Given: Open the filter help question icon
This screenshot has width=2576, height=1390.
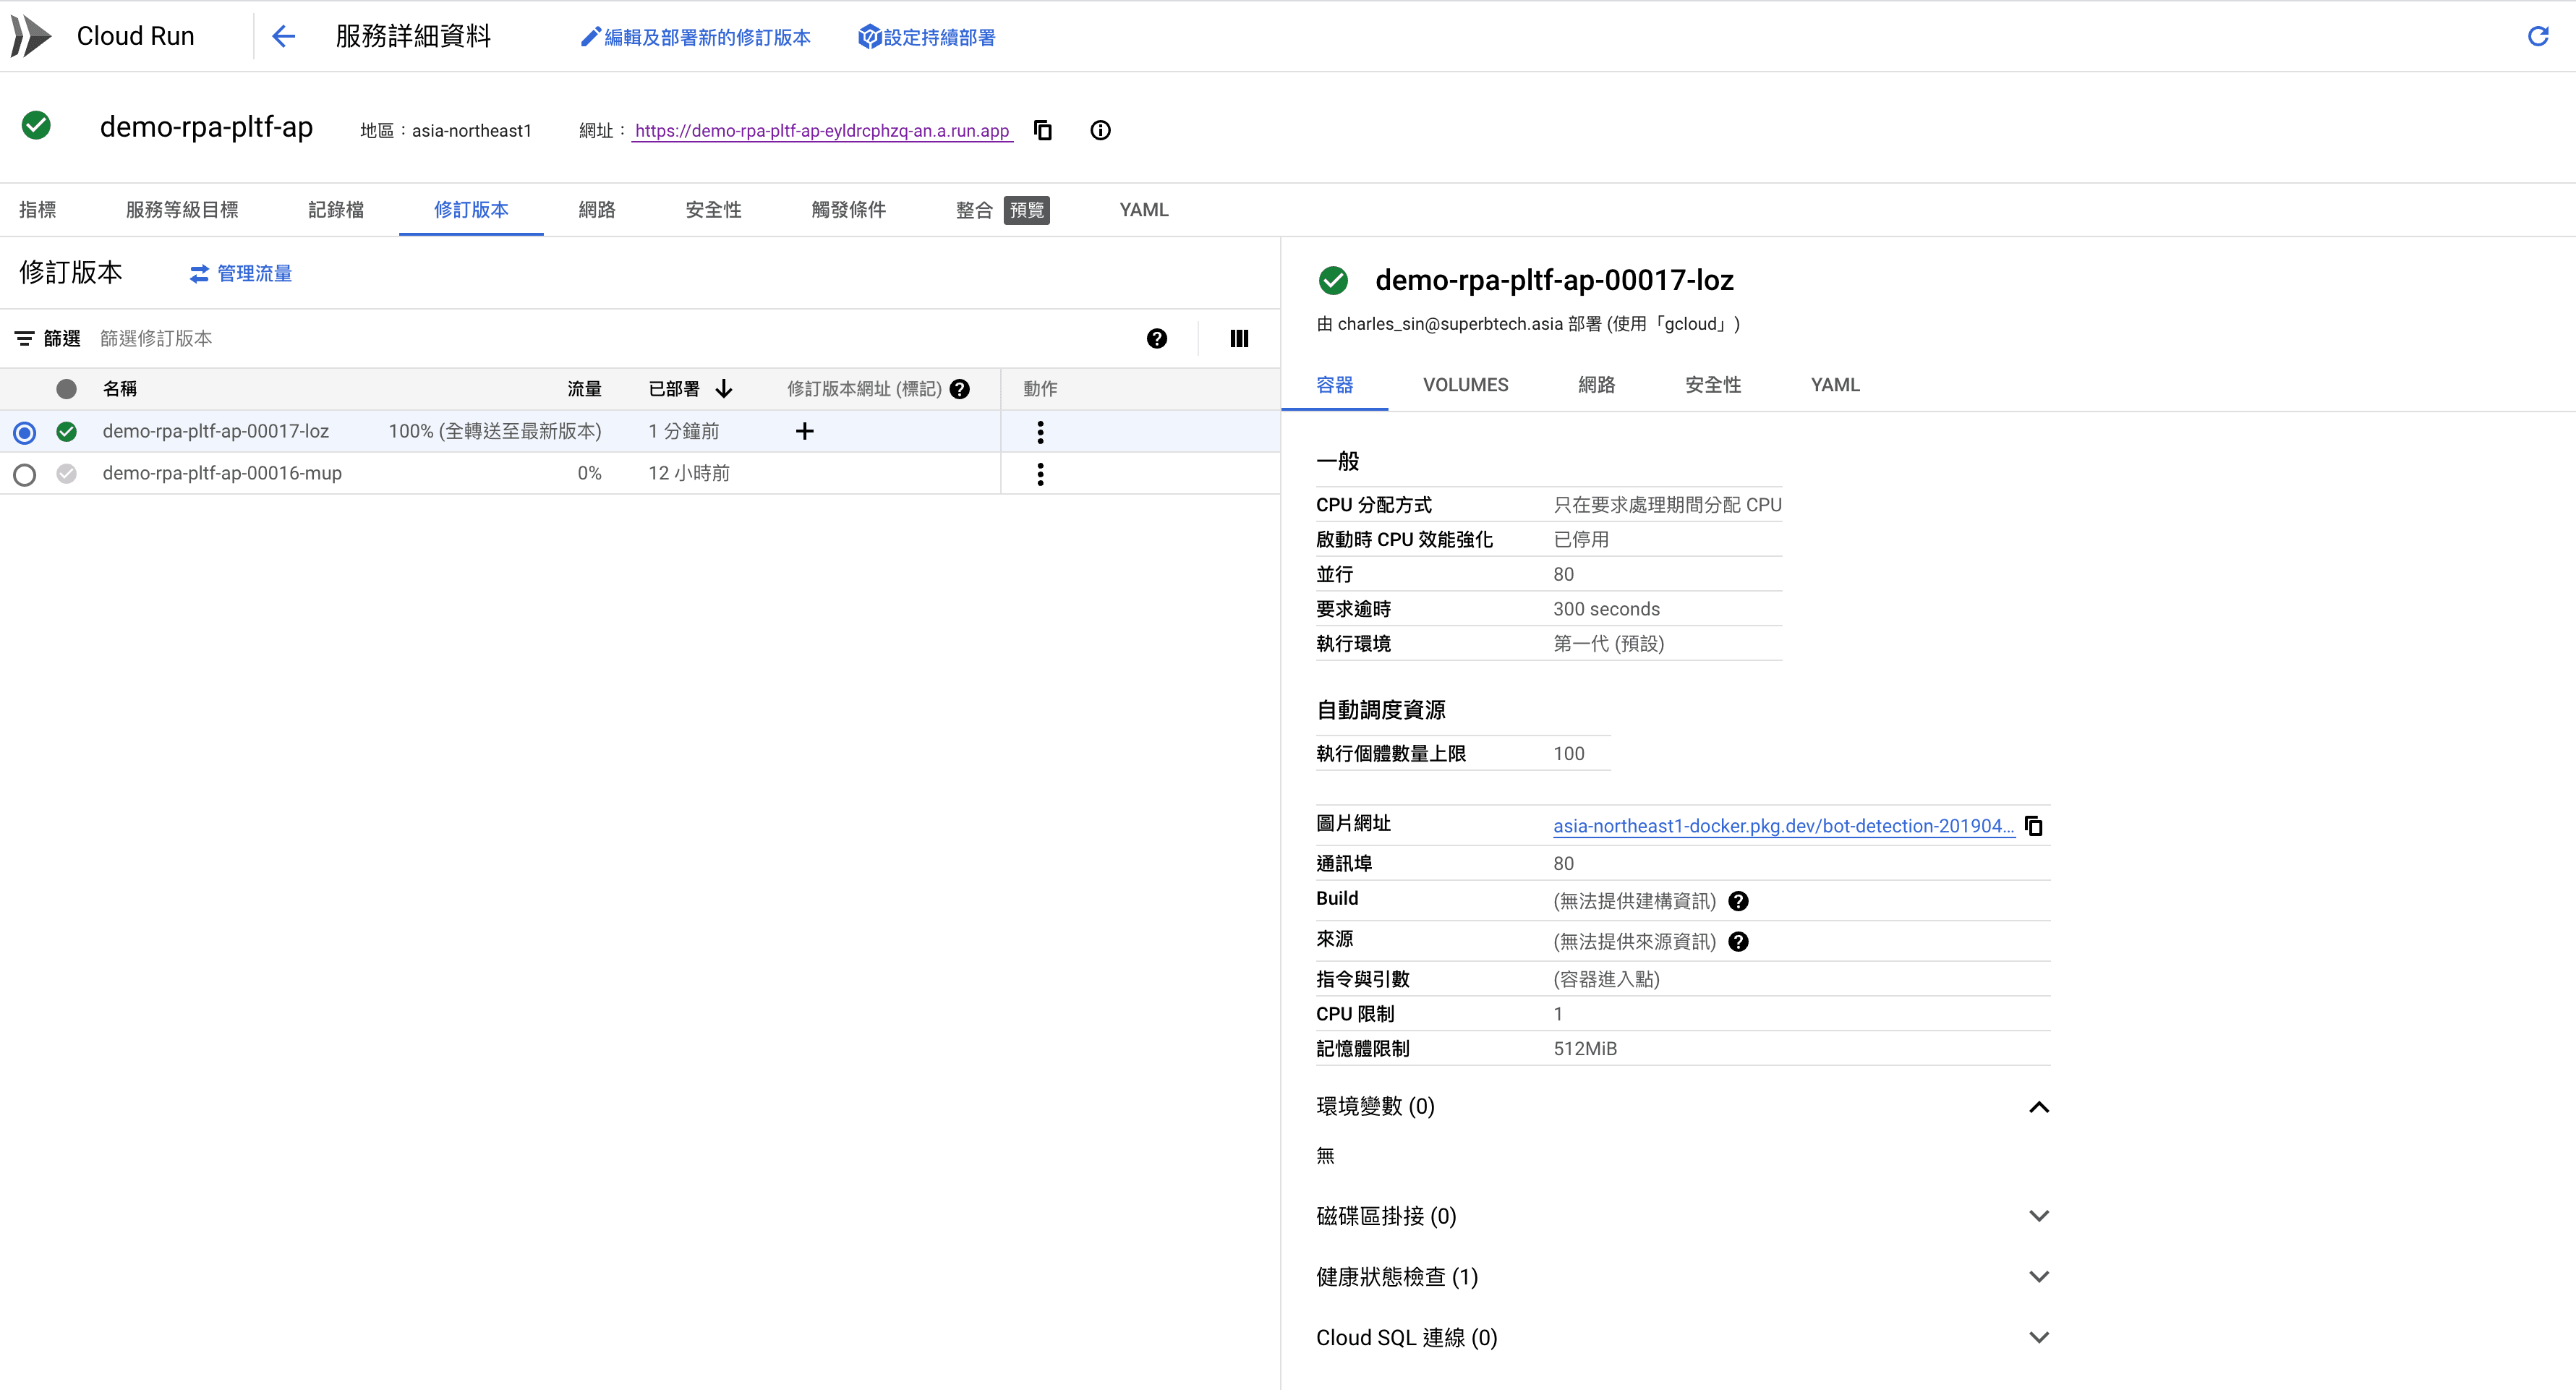Looking at the screenshot, I should point(1157,338).
